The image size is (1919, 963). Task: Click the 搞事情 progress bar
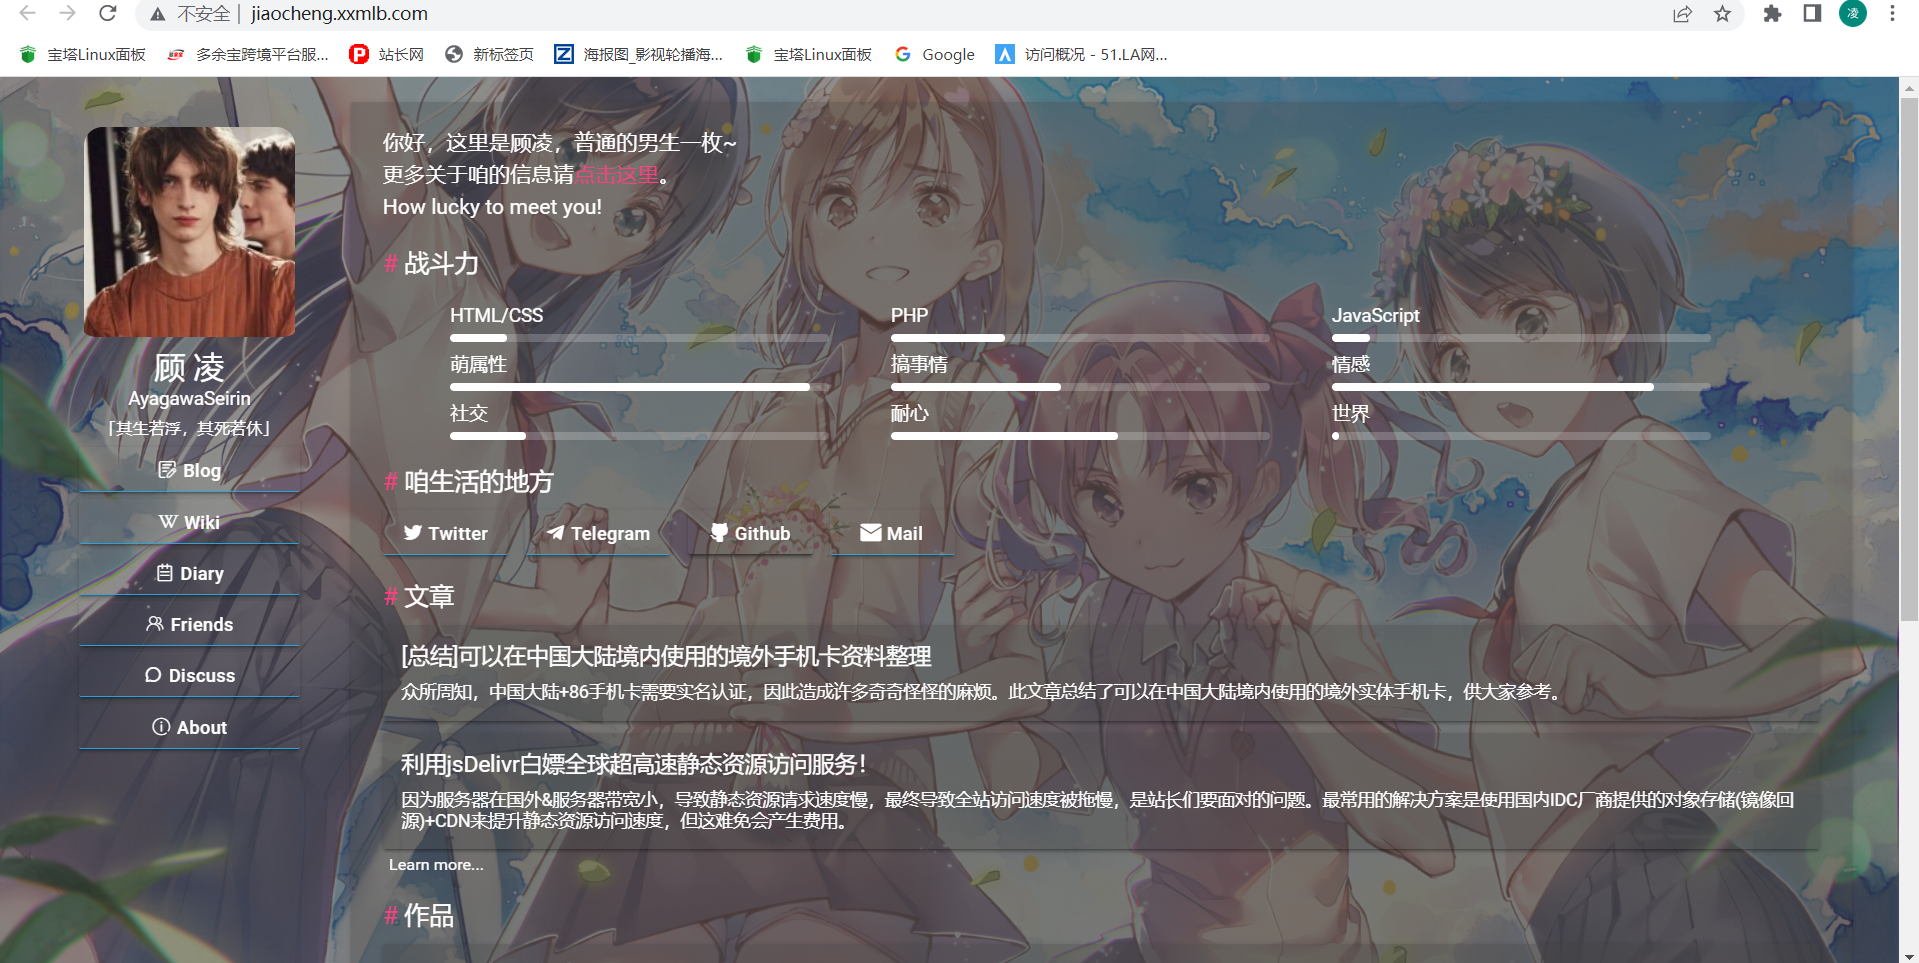click(x=1080, y=387)
